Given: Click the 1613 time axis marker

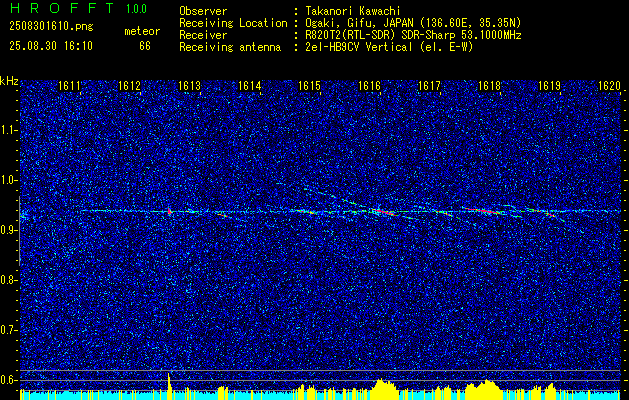Looking at the screenshot, I should tap(189, 86).
